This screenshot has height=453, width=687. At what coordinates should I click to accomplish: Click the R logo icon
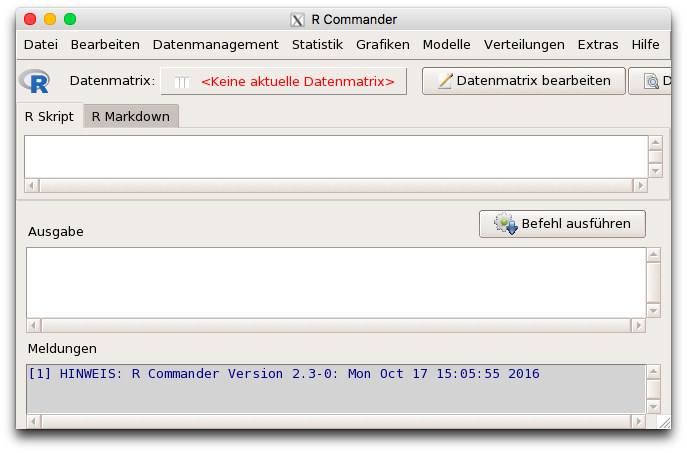(34, 81)
